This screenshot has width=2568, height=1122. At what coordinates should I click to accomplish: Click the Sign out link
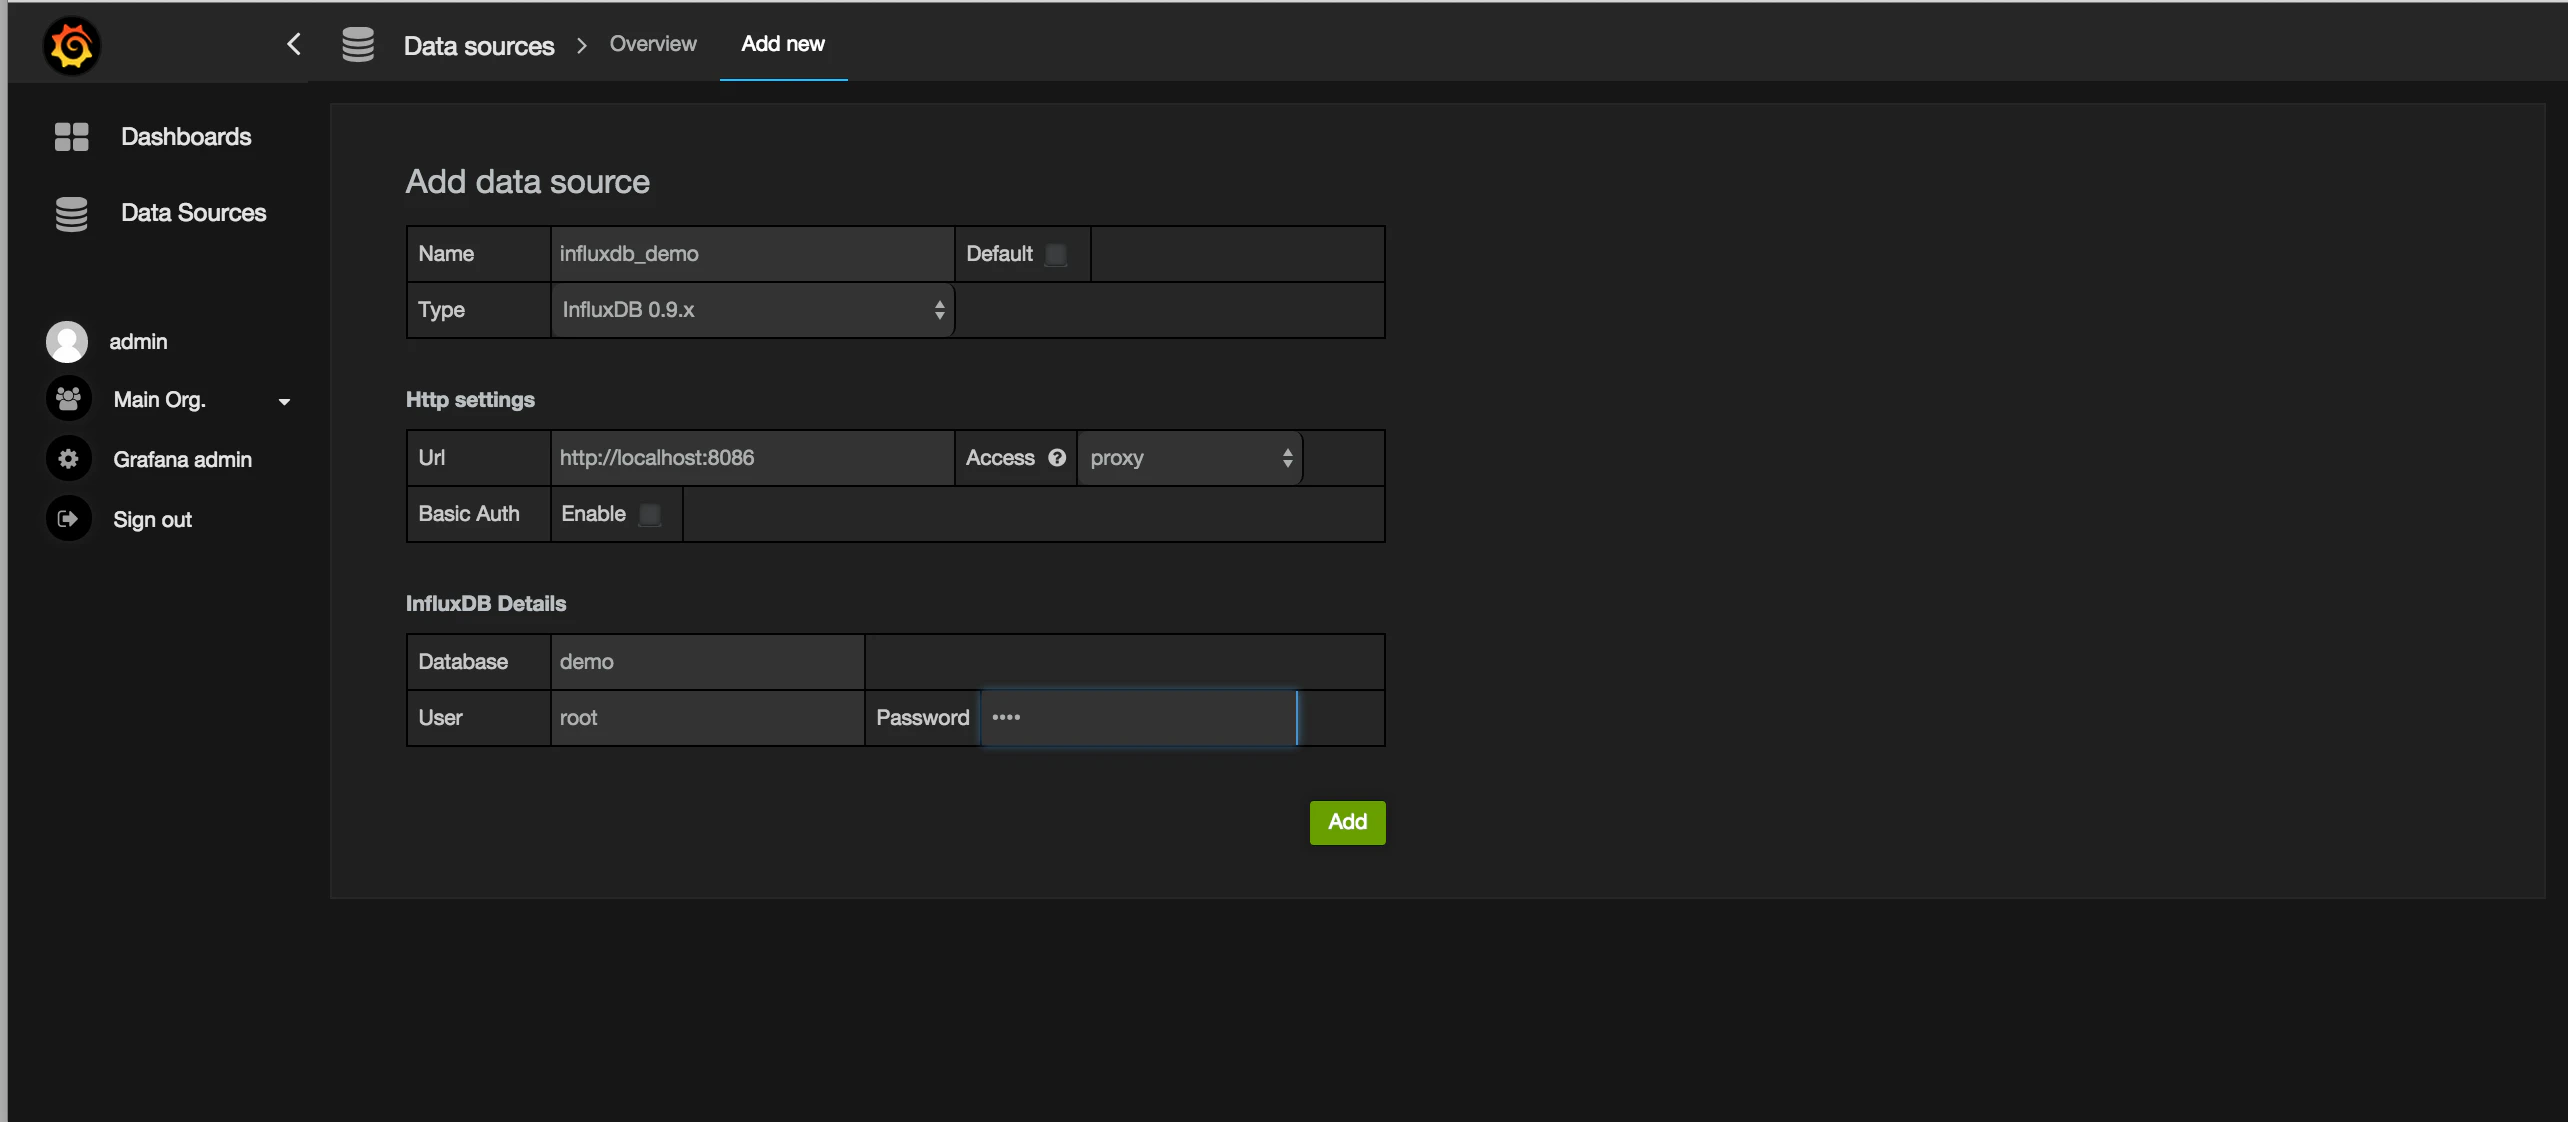coord(152,520)
